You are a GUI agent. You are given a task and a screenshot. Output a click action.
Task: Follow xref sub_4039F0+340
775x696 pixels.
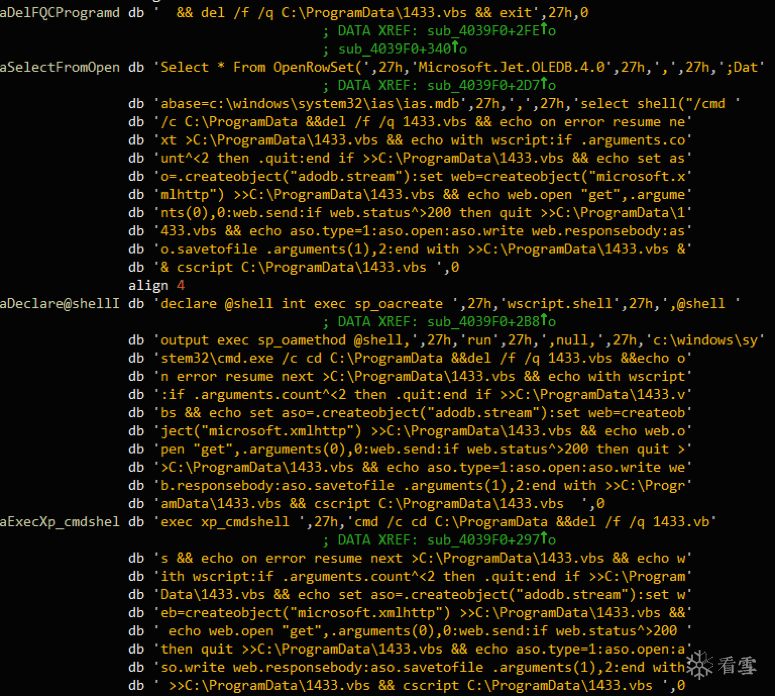pyautogui.click(x=402, y=49)
